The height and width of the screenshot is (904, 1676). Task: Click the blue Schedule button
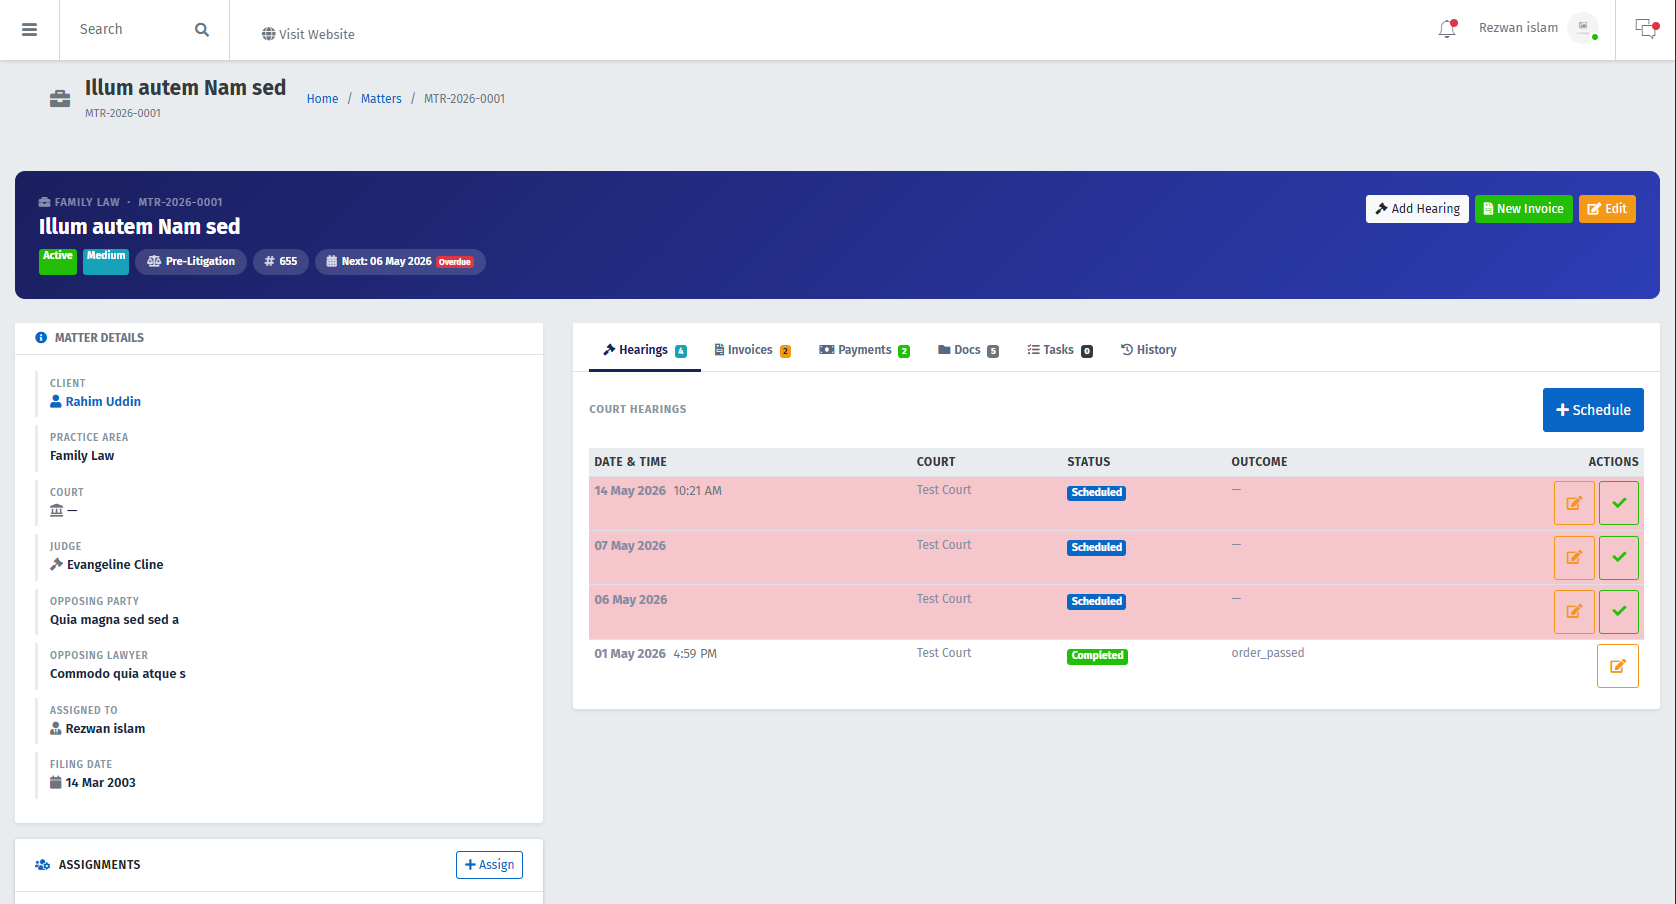click(x=1593, y=410)
